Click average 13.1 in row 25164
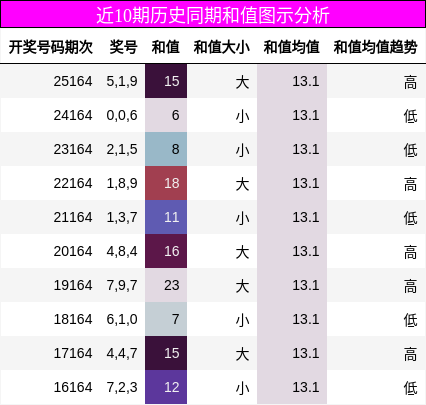Viewport: 426px width, 405px height. 306,81
